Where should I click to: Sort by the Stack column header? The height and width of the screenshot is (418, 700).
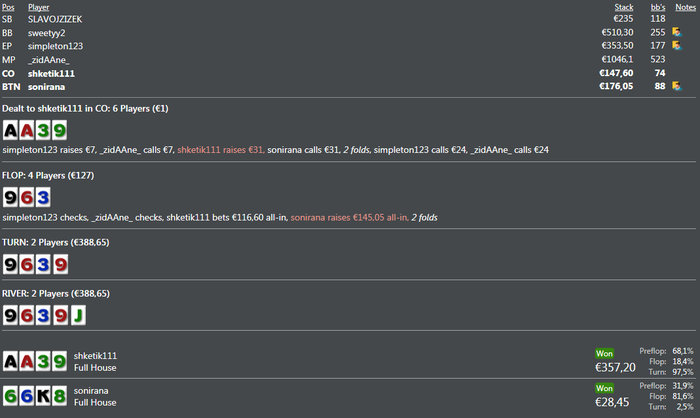click(x=623, y=6)
